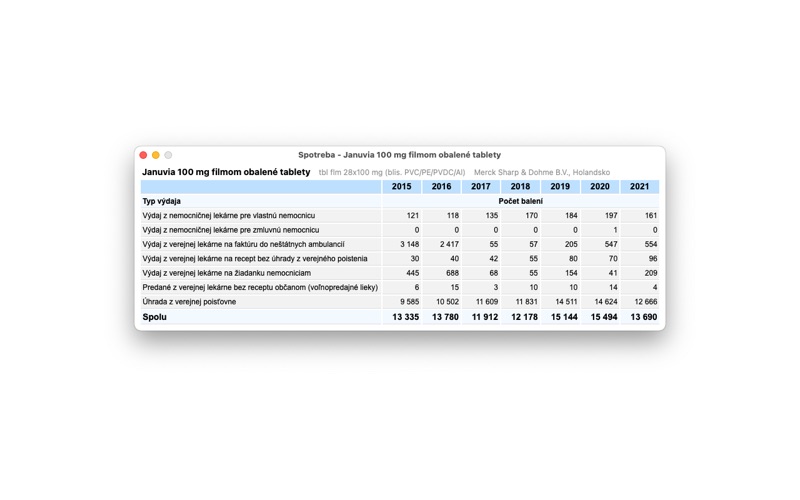Click cell value 197 in 2020 column
The height and width of the screenshot is (500, 800).
(x=611, y=216)
